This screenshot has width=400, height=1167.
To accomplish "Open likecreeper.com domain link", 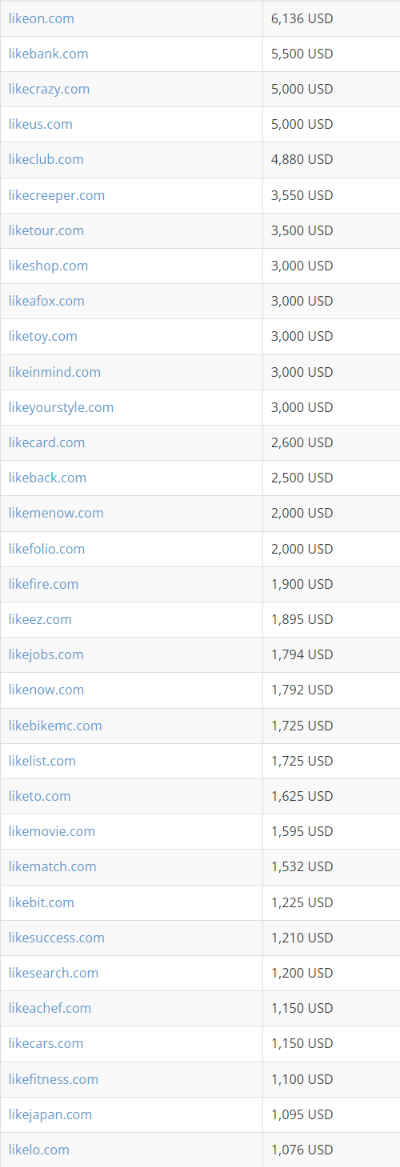I will [57, 196].
